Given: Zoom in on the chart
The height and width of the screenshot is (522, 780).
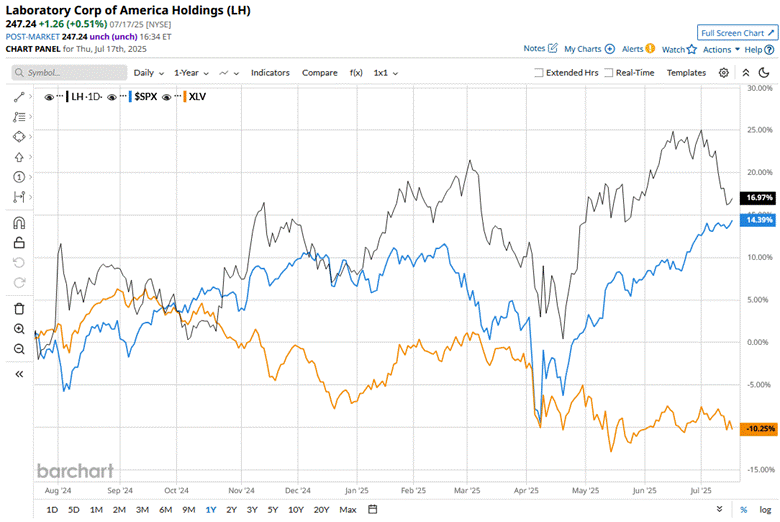Looking at the screenshot, I should pos(19,329).
